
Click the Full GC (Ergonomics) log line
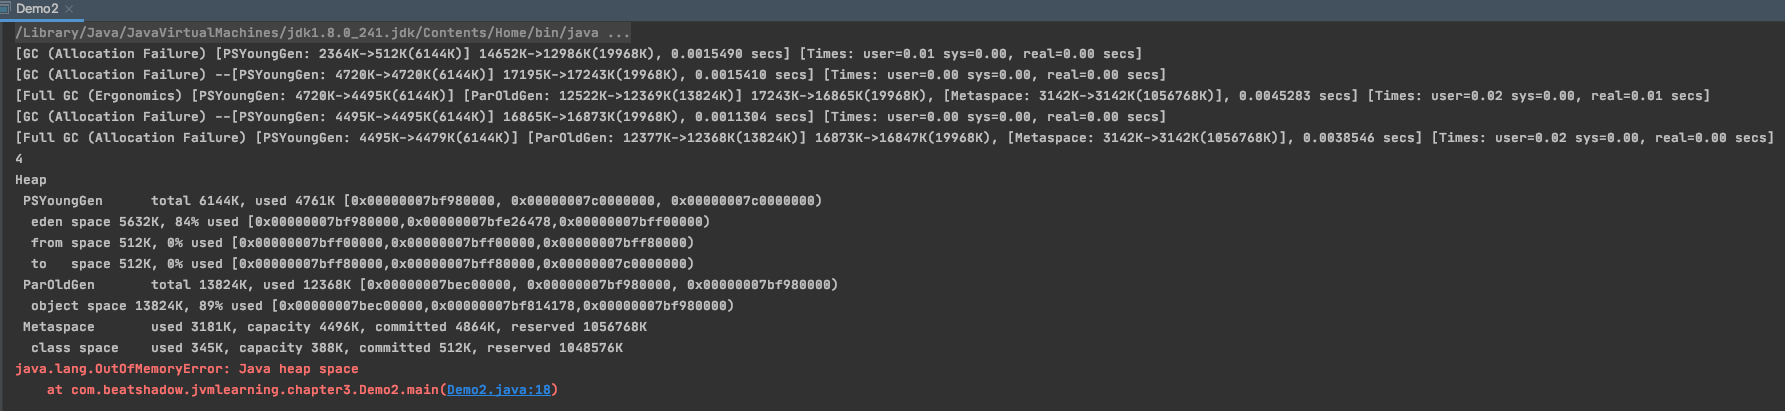click(x=863, y=96)
